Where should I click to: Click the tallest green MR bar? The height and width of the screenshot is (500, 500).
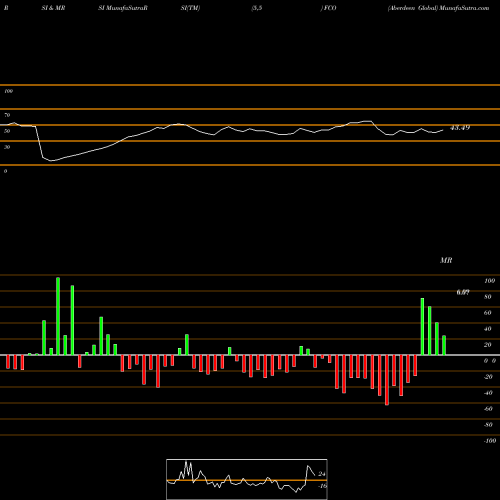[x=58, y=316]
